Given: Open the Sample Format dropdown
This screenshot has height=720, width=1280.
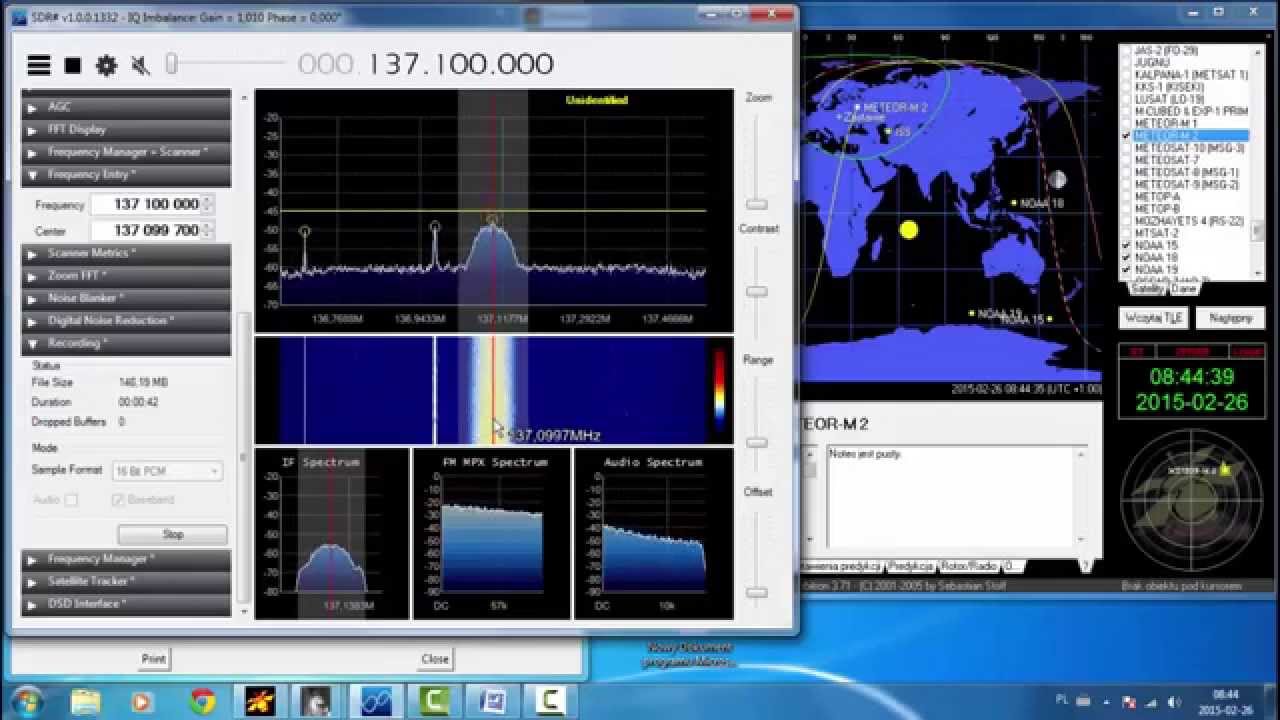Looking at the screenshot, I should click(x=167, y=471).
